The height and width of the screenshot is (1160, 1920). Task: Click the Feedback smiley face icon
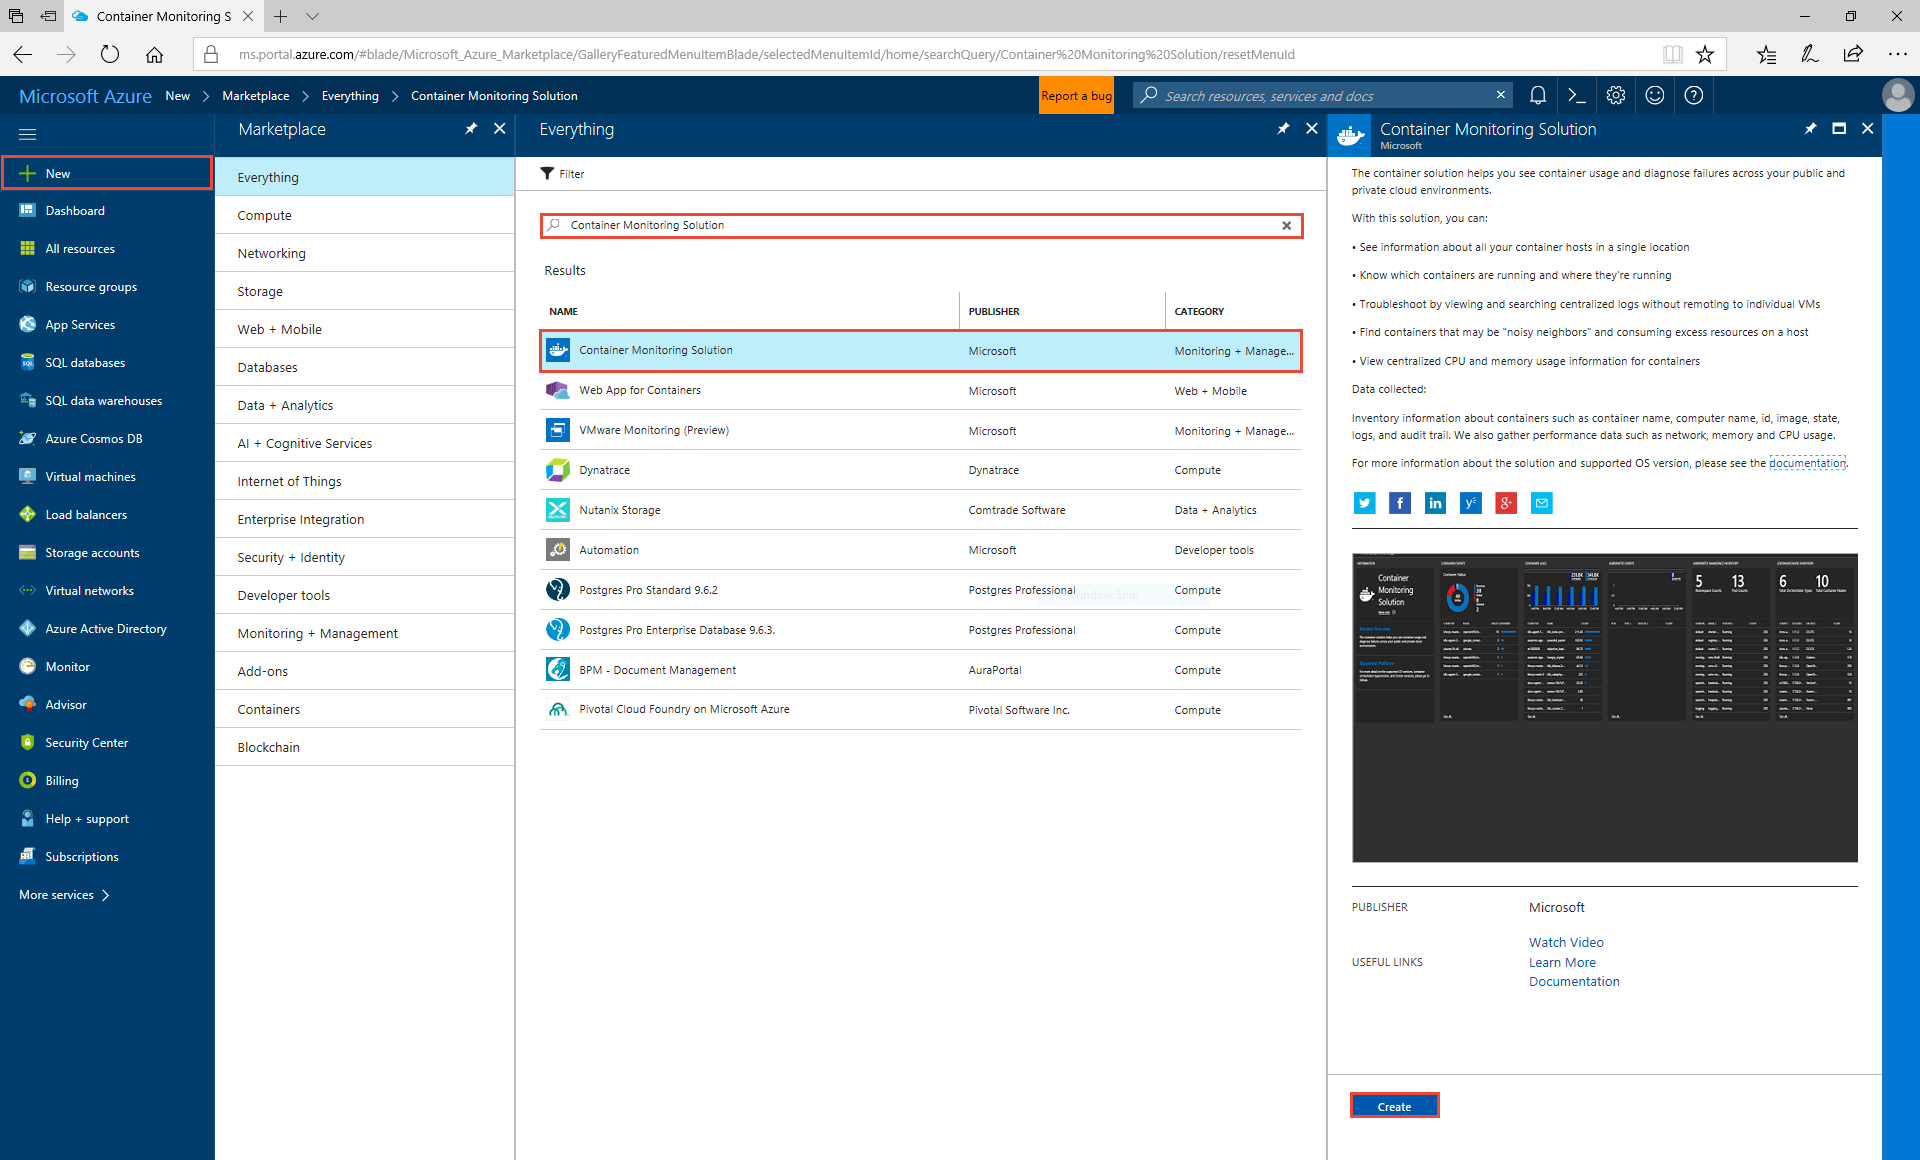coord(1655,96)
